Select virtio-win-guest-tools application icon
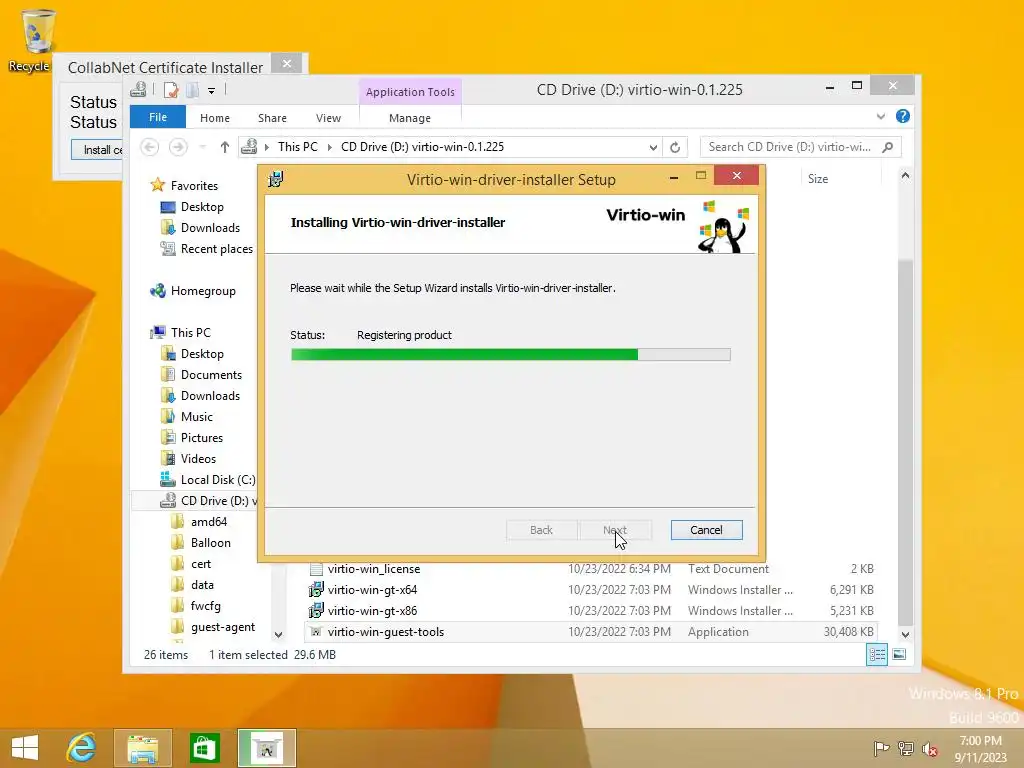 click(316, 632)
